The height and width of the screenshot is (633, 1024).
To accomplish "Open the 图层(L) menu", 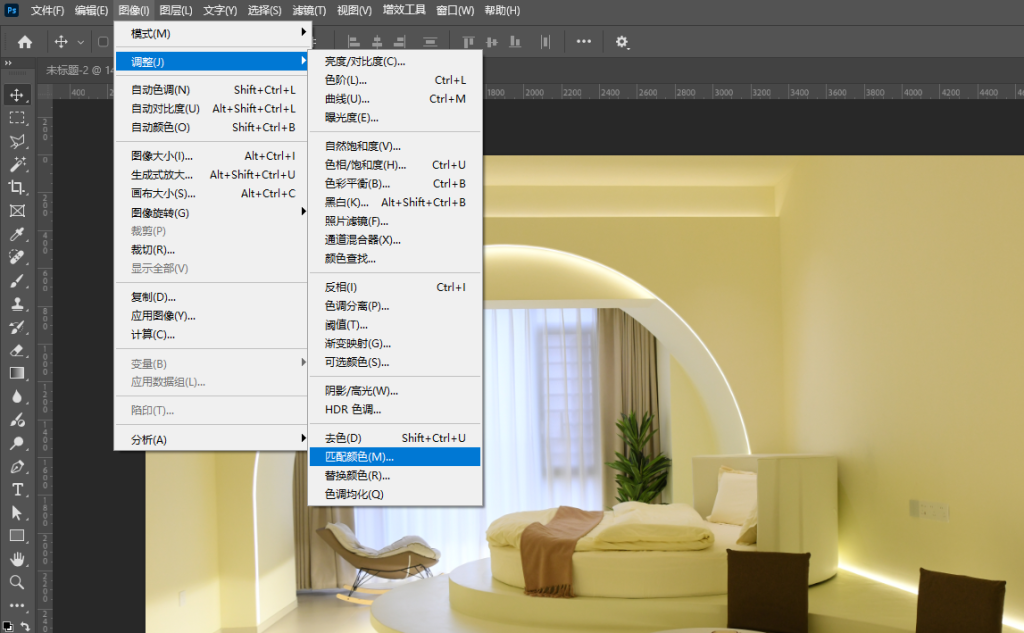I will (176, 10).
